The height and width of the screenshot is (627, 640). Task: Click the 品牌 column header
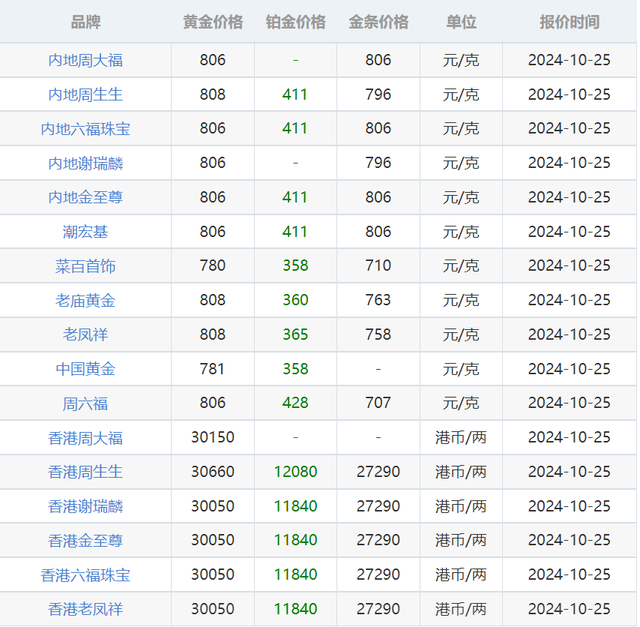pos(85,22)
